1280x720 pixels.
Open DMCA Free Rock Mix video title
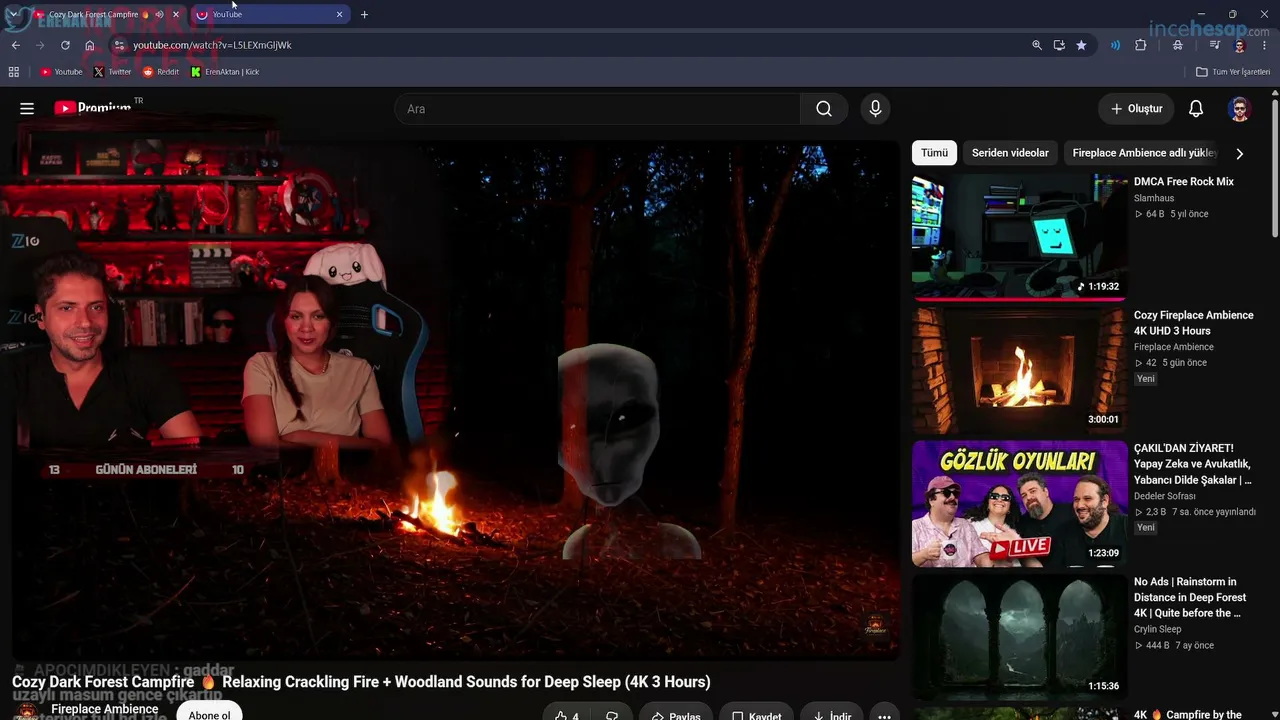(1184, 182)
